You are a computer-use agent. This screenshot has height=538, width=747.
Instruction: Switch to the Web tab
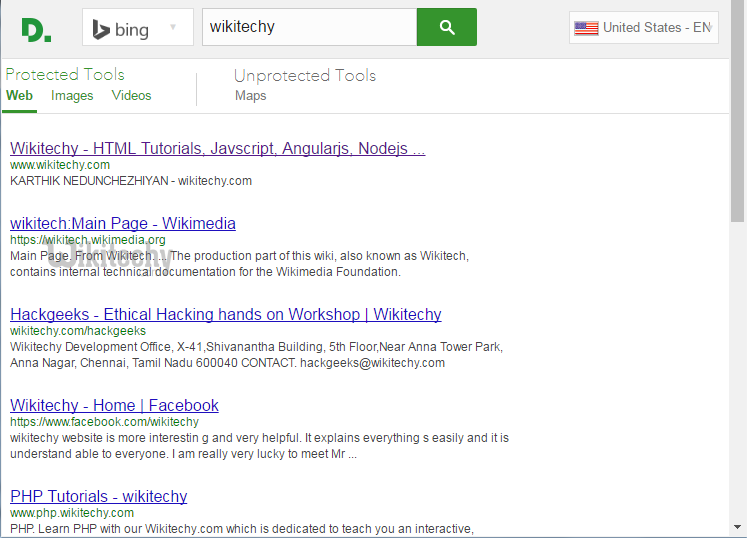(19, 96)
